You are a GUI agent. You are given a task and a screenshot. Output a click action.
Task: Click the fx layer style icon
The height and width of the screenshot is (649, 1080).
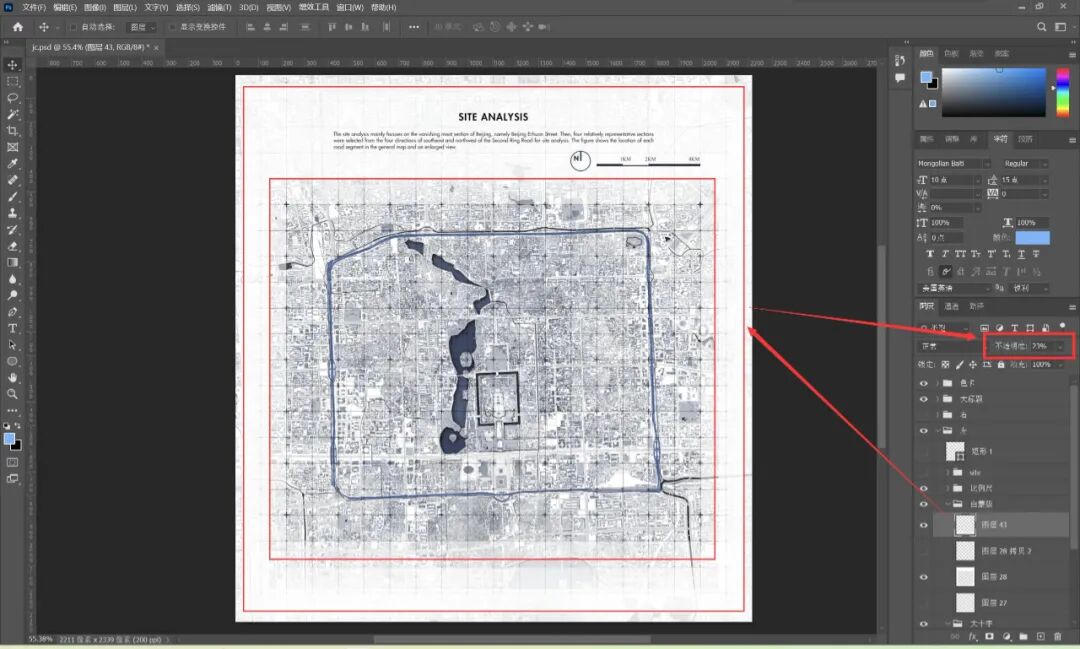973,637
